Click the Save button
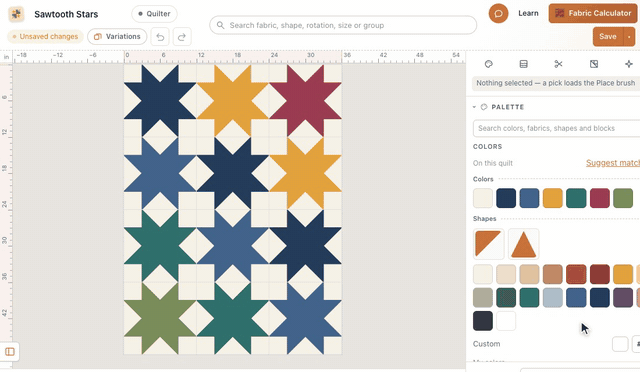 click(x=608, y=37)
